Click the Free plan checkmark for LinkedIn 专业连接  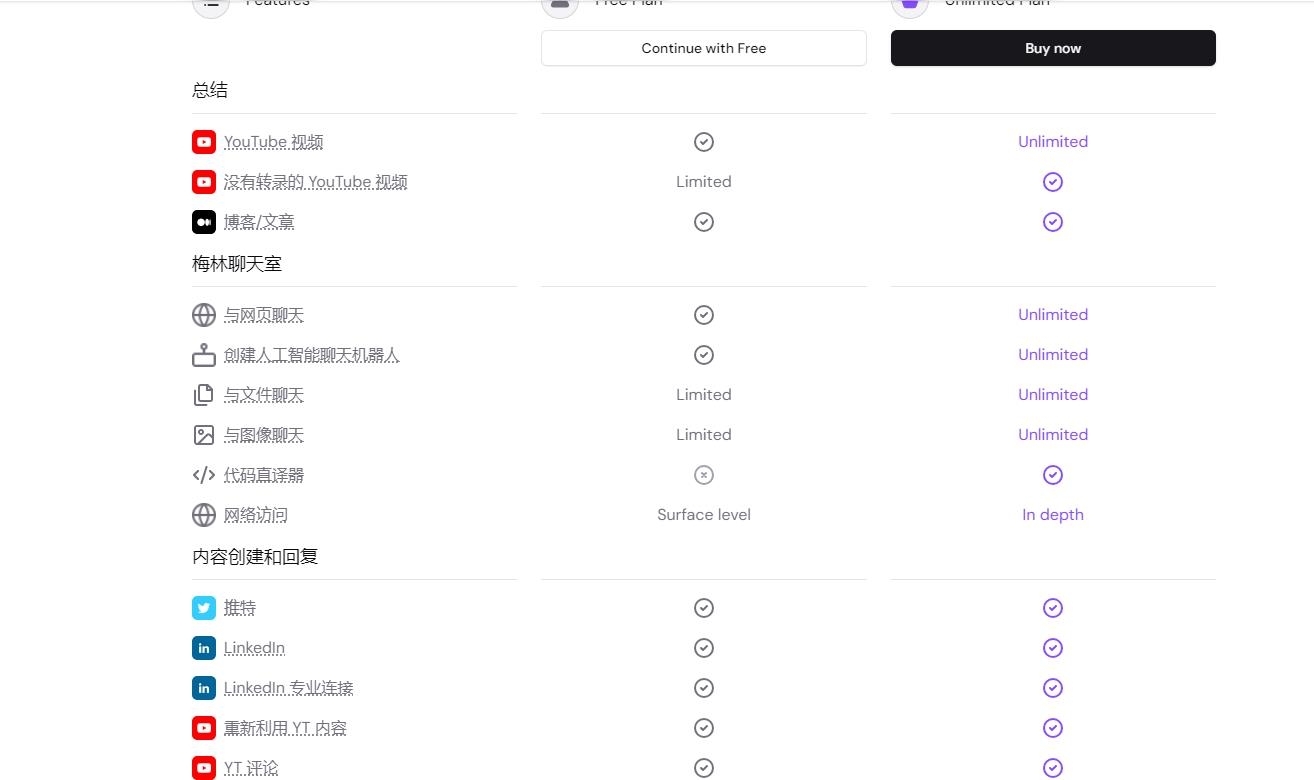(x=704, y=688)
